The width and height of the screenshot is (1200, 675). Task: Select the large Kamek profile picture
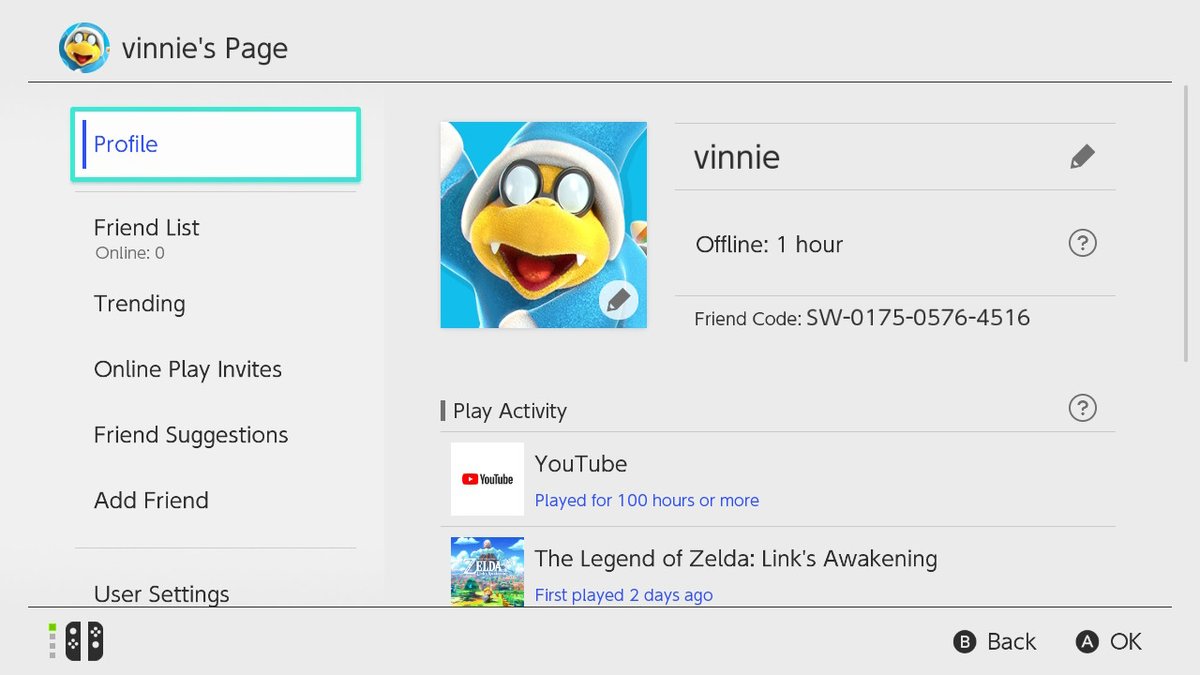(544, 225)
